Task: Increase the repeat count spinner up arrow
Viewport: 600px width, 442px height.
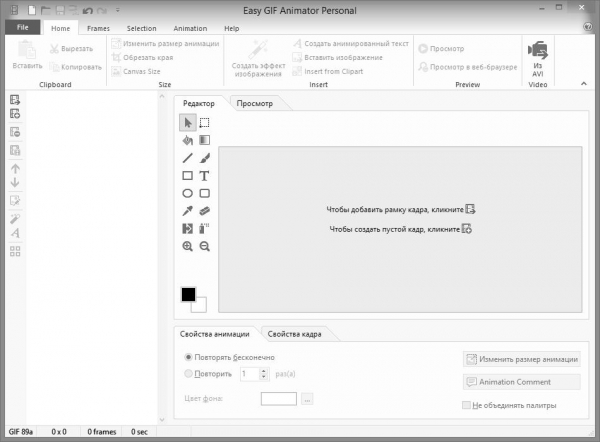Action: (x=263, y=371)
